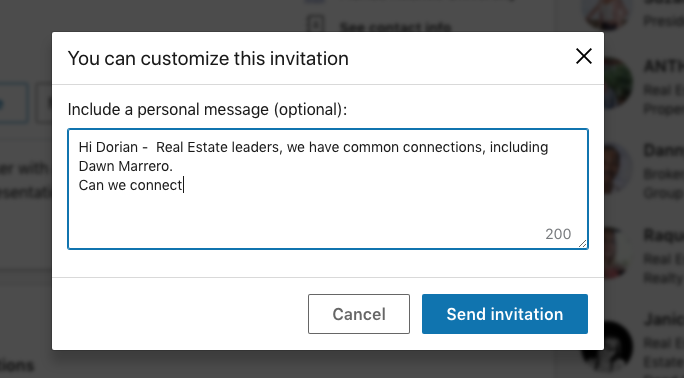Send the invitation to Dorian

pyautogui.click(x=505, y=314)
